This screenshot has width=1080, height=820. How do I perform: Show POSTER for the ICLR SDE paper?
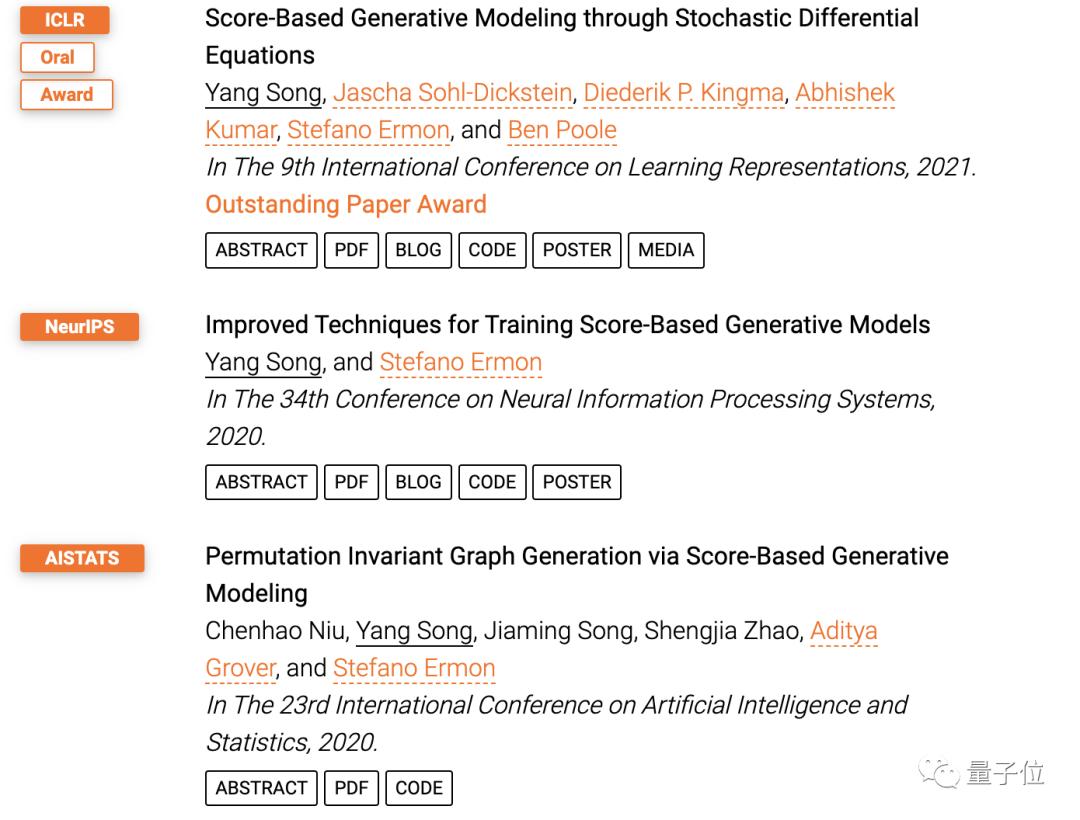pos(577,250)
